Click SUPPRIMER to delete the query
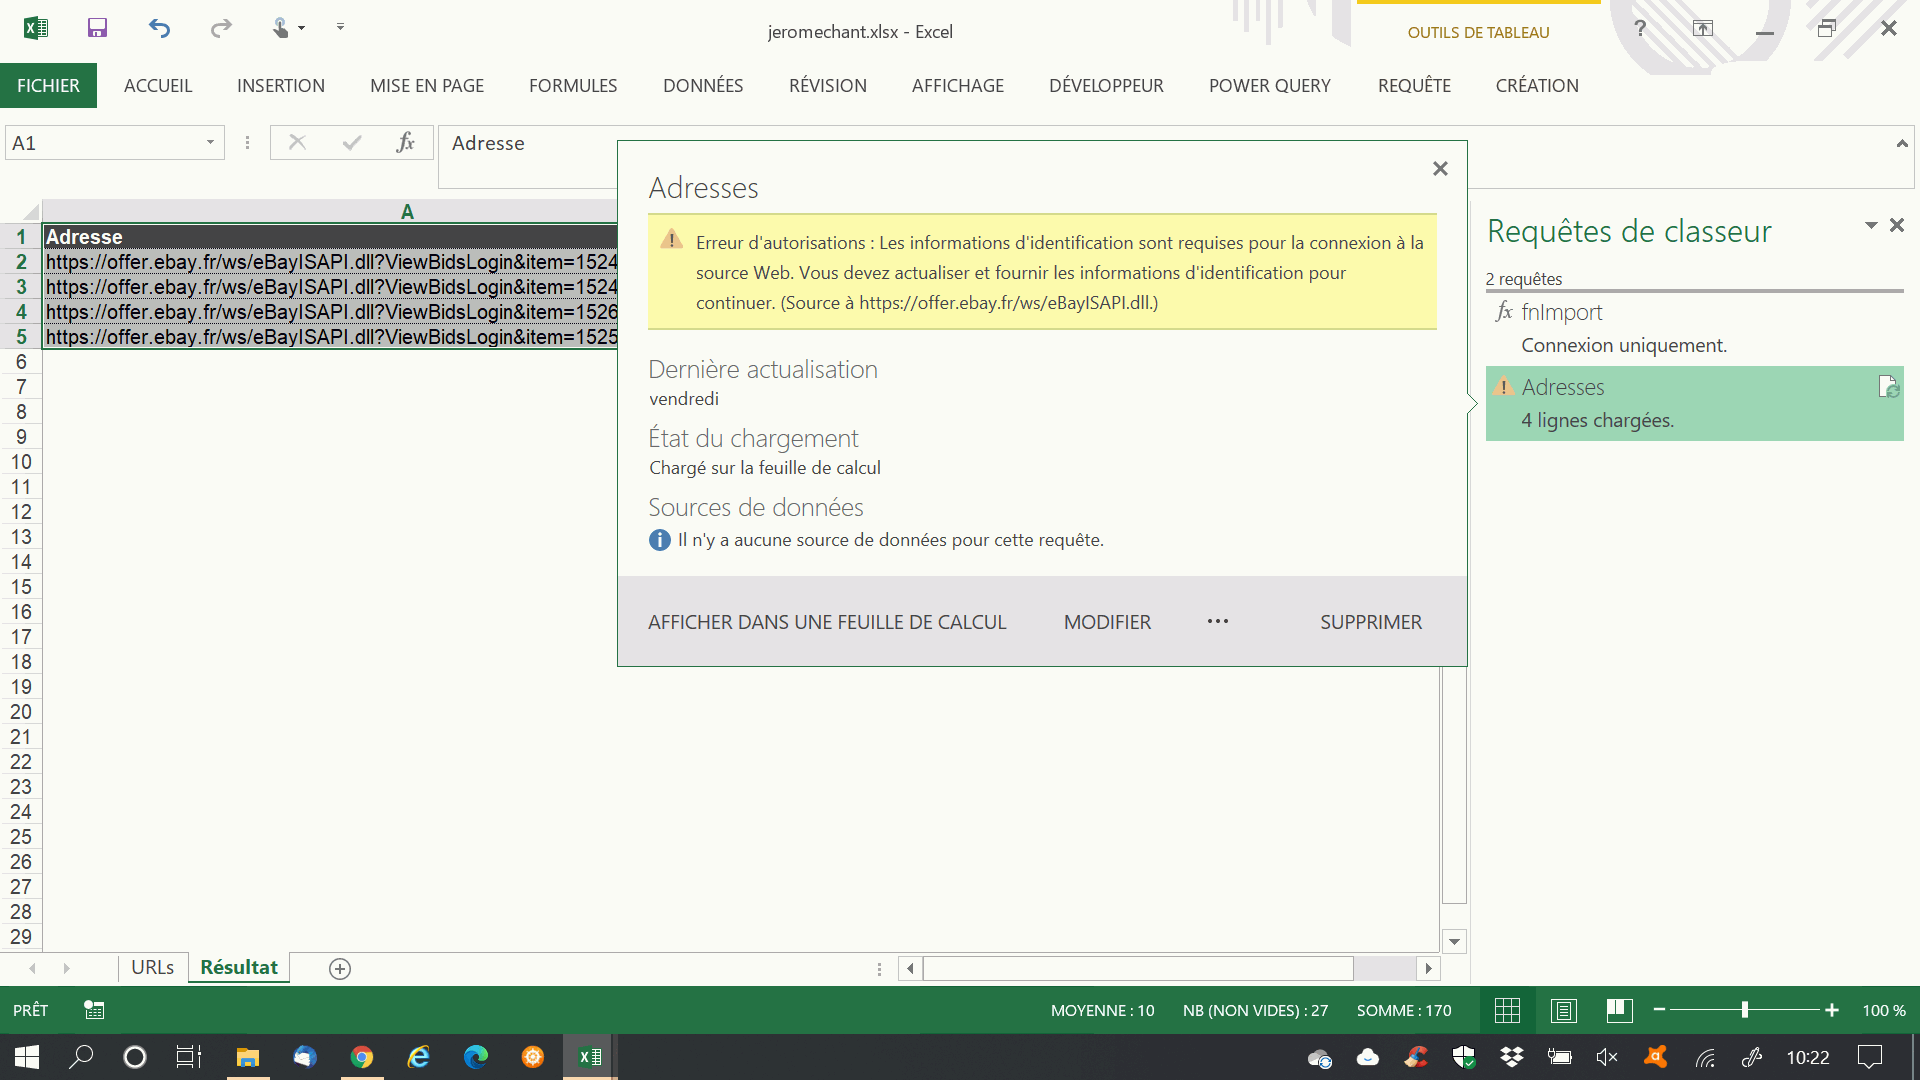Viewport: 1920px width, 1080px height. tap(1370, 622)
